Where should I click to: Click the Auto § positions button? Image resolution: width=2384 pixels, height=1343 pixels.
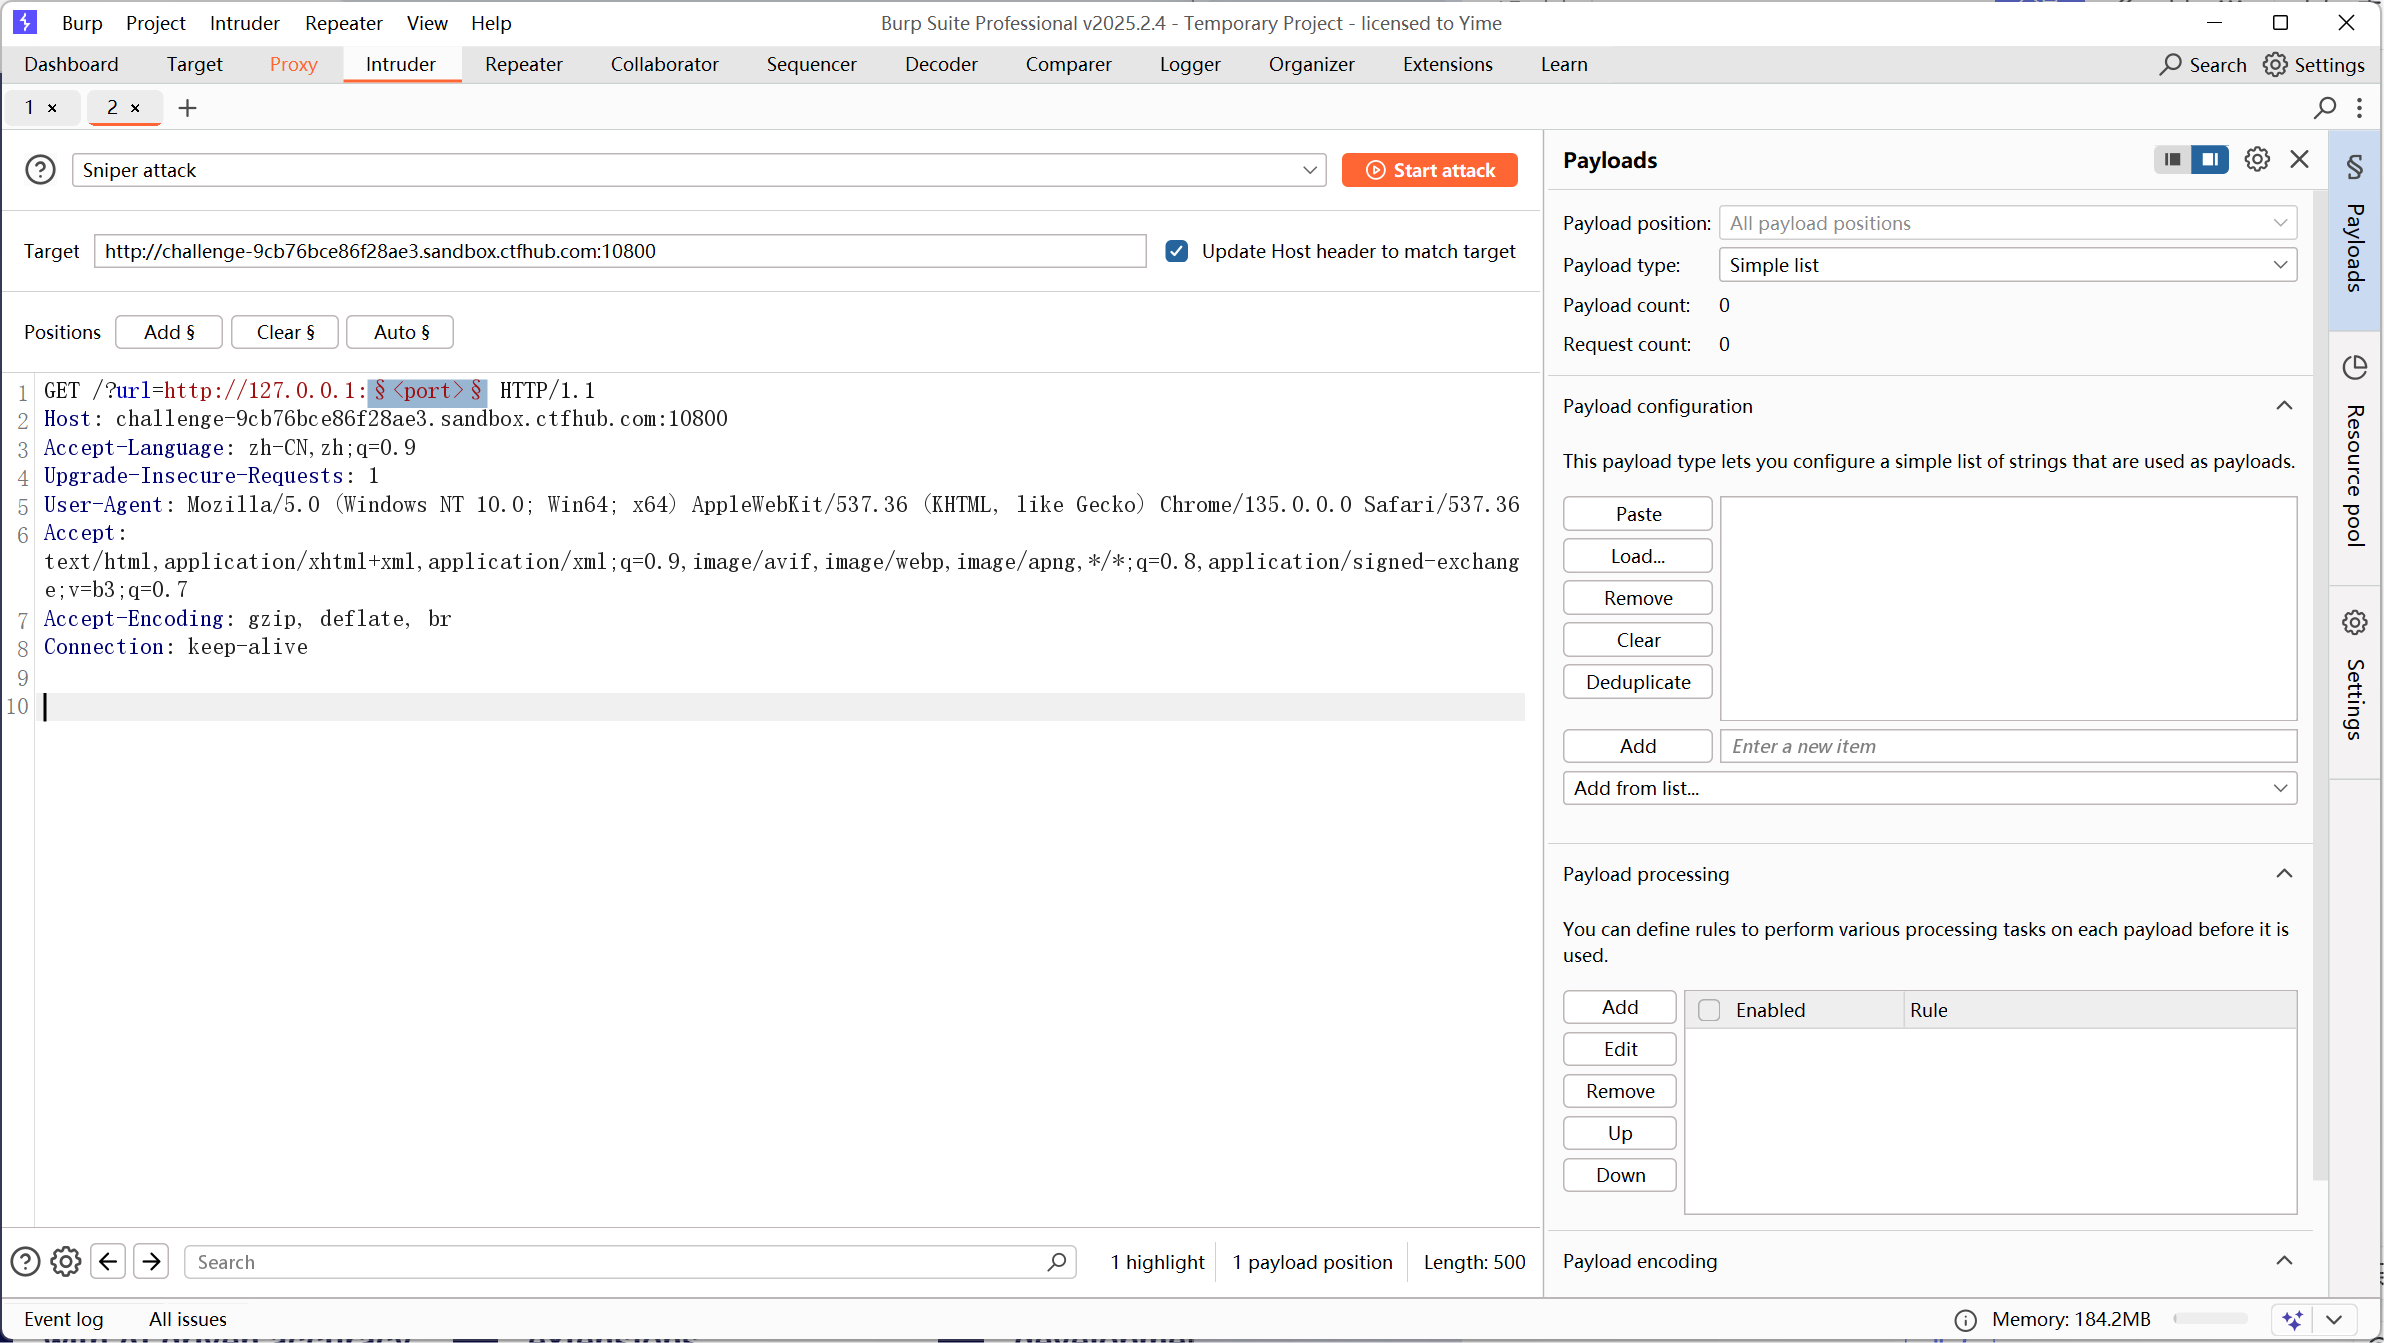[400, 332]
